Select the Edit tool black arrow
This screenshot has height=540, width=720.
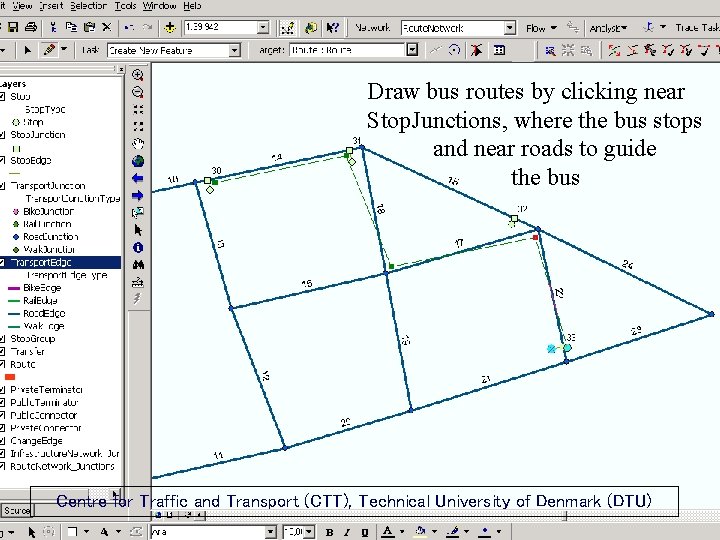[x=27, y=50]
